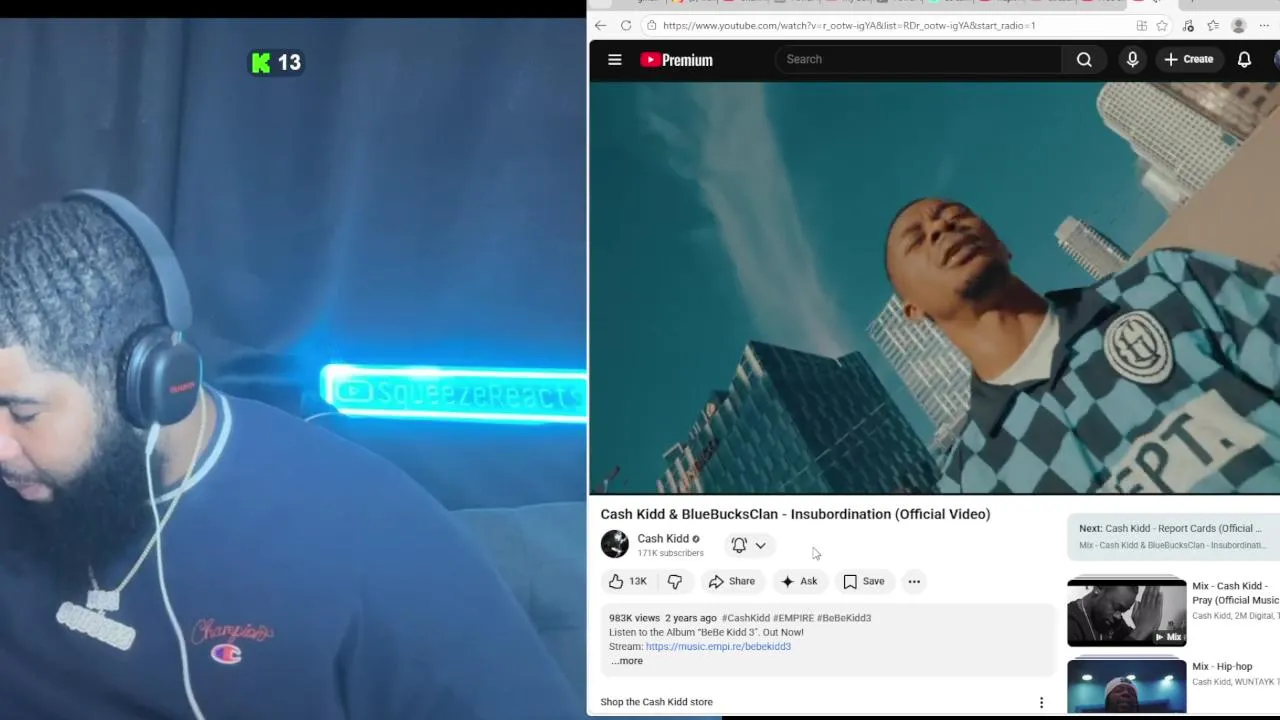Dislike the video with thumbs-down button
Image resolution: width=1280 pixels, height=720 pixels.
(x=675, y=581)
